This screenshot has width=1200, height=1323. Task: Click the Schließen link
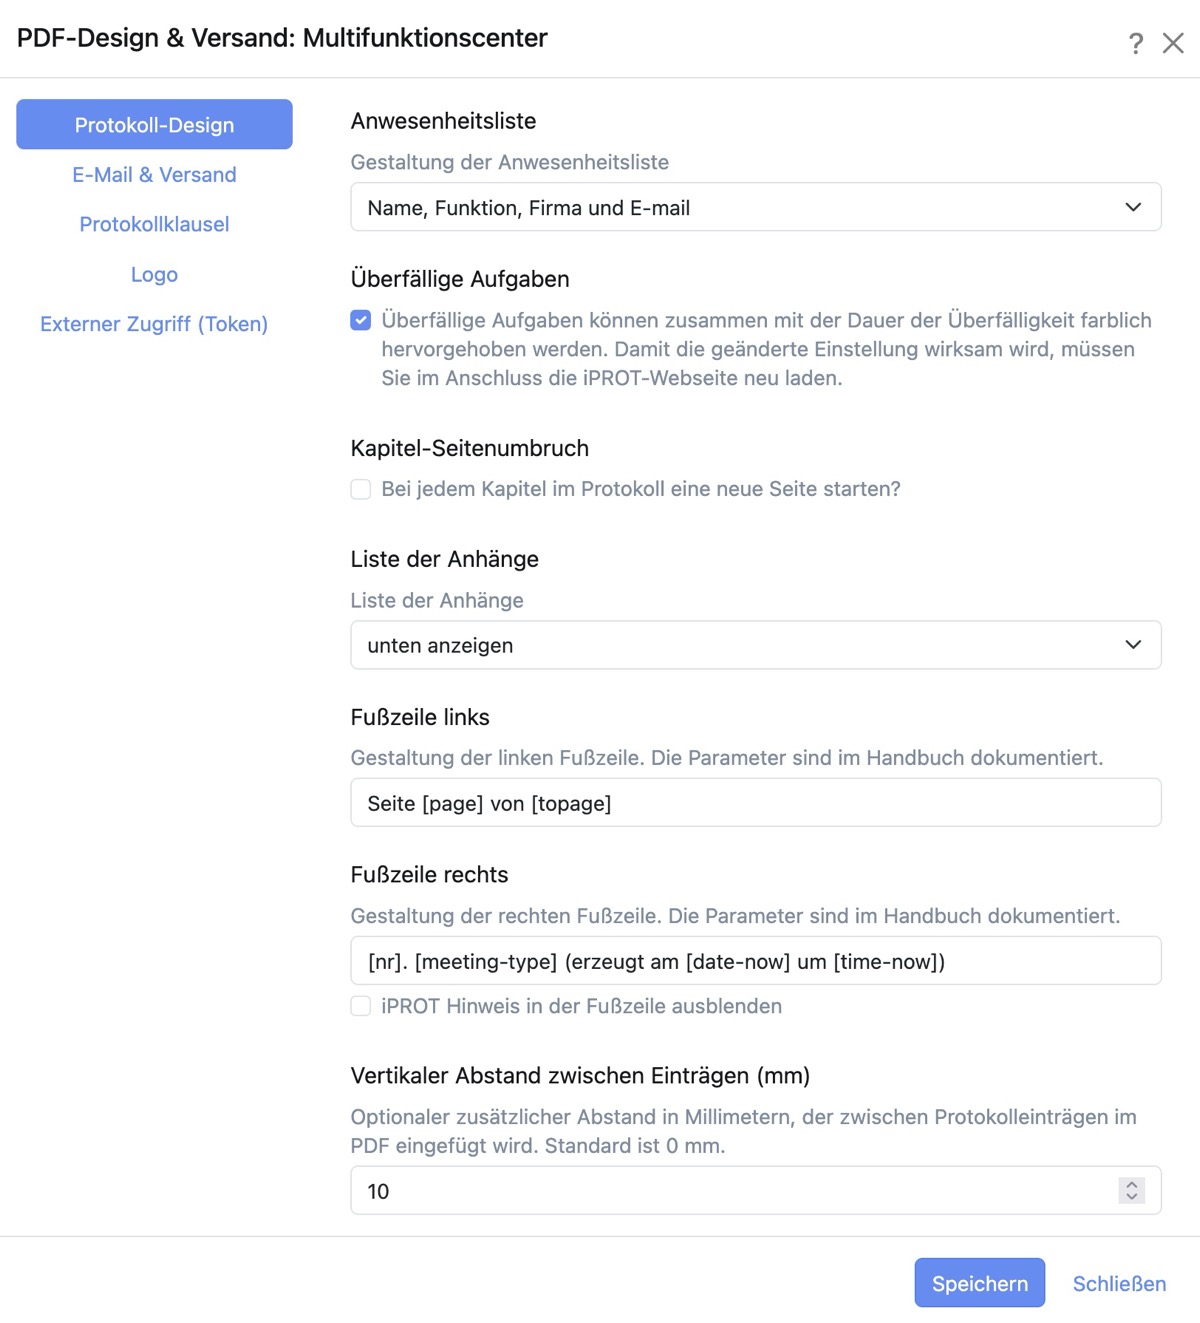[x=1119, y=1283]
